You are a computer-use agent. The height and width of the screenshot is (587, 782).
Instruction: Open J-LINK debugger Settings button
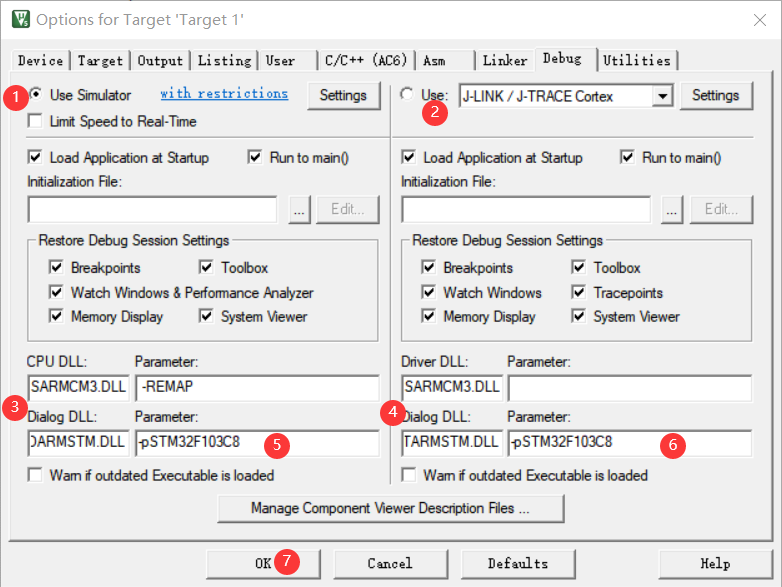point(716,95)
